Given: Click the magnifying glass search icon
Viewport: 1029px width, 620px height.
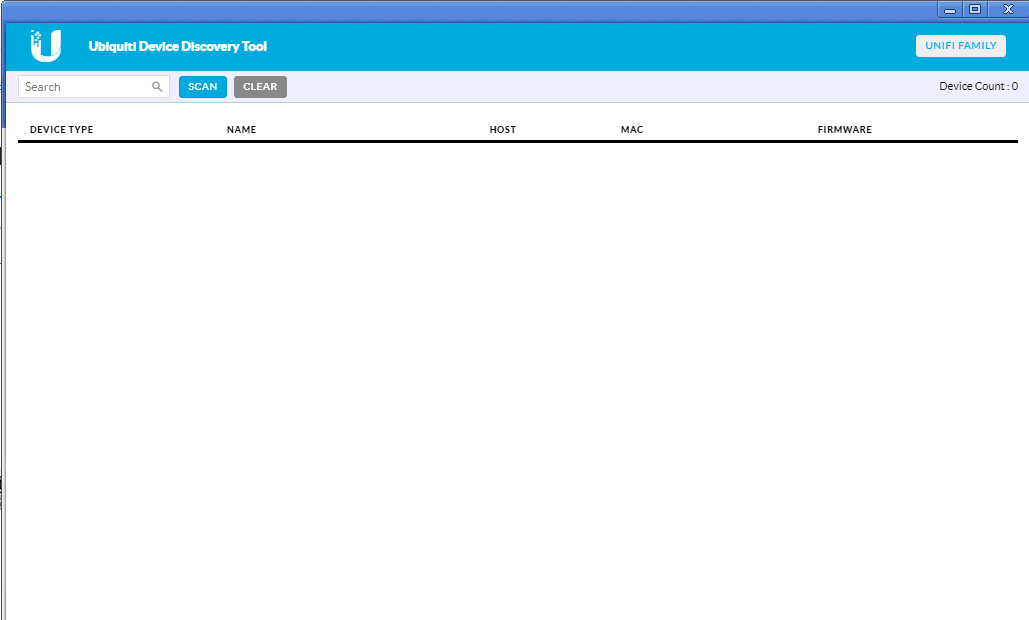Looking at the screenshot, I should pyautogui.click(x=157, y=87).
